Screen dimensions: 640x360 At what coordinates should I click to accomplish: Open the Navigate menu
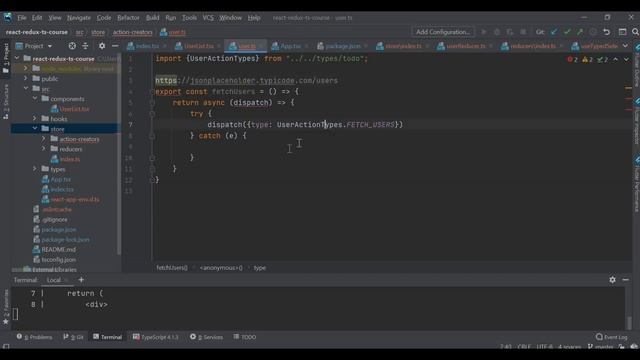coord(79,18)
